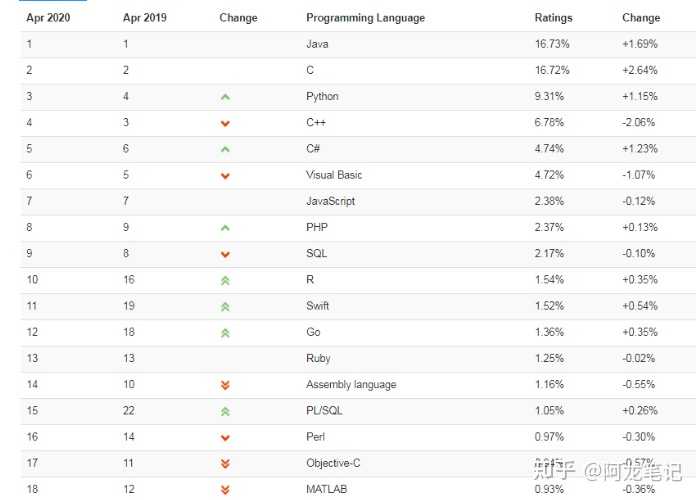Click the Programming Language column header
The image size is (700, 500).
tap(365, 18)
